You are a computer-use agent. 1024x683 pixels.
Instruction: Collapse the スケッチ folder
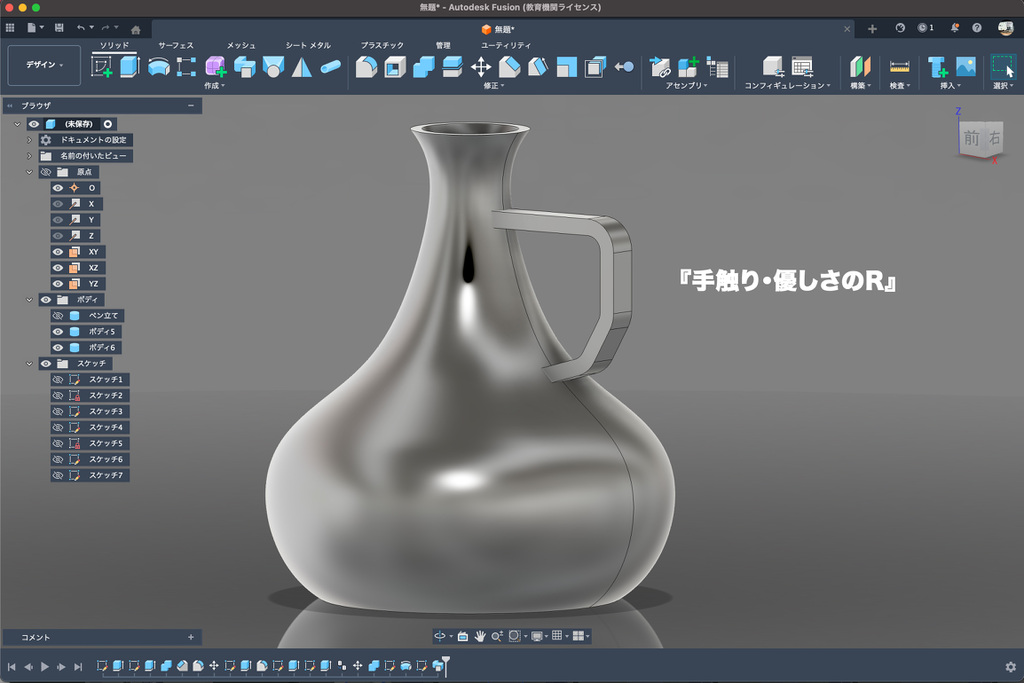tap(30, 364)
